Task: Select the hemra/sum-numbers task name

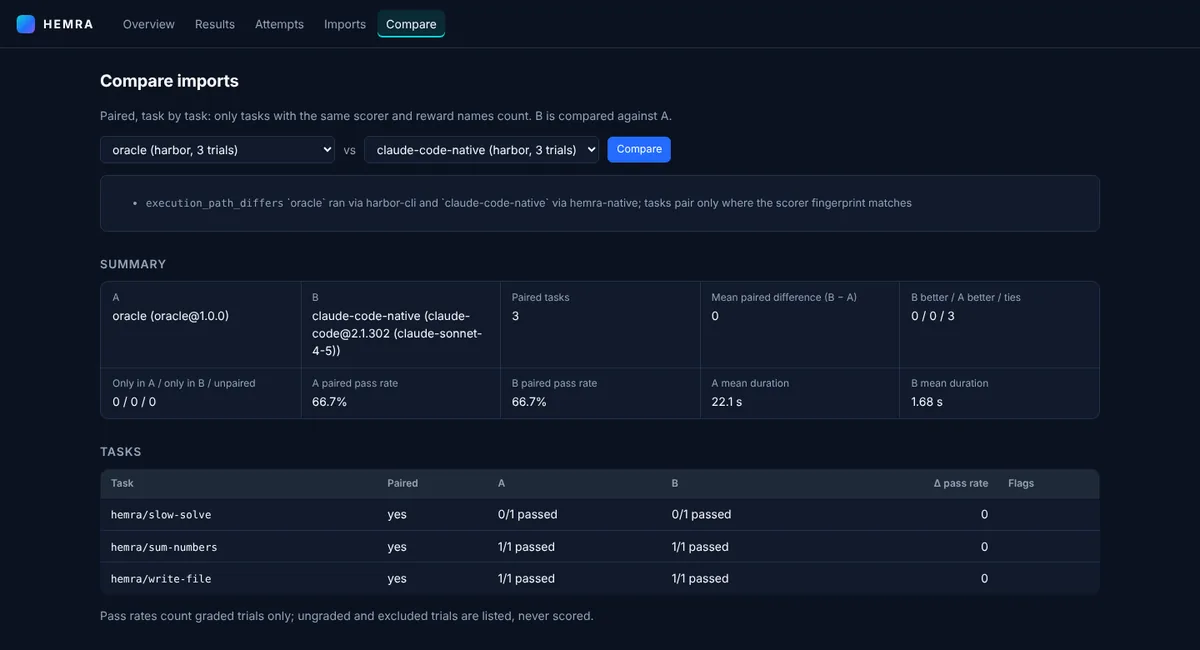Action: point(164,547)
